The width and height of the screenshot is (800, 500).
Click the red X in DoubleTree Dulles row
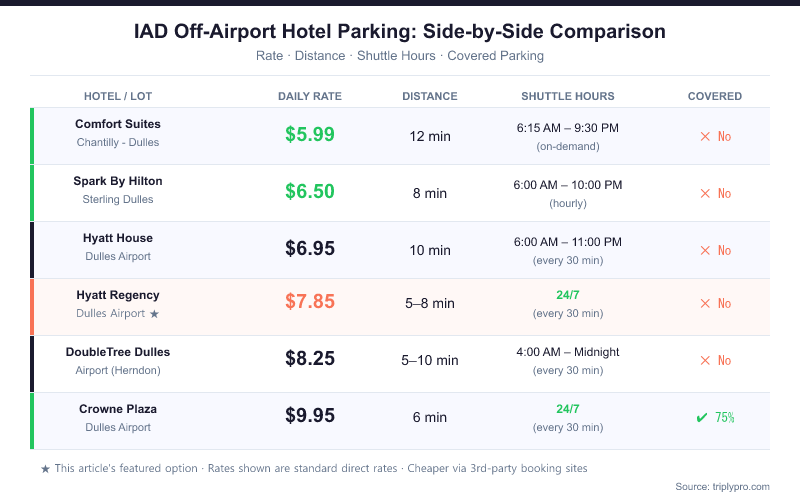705,360
